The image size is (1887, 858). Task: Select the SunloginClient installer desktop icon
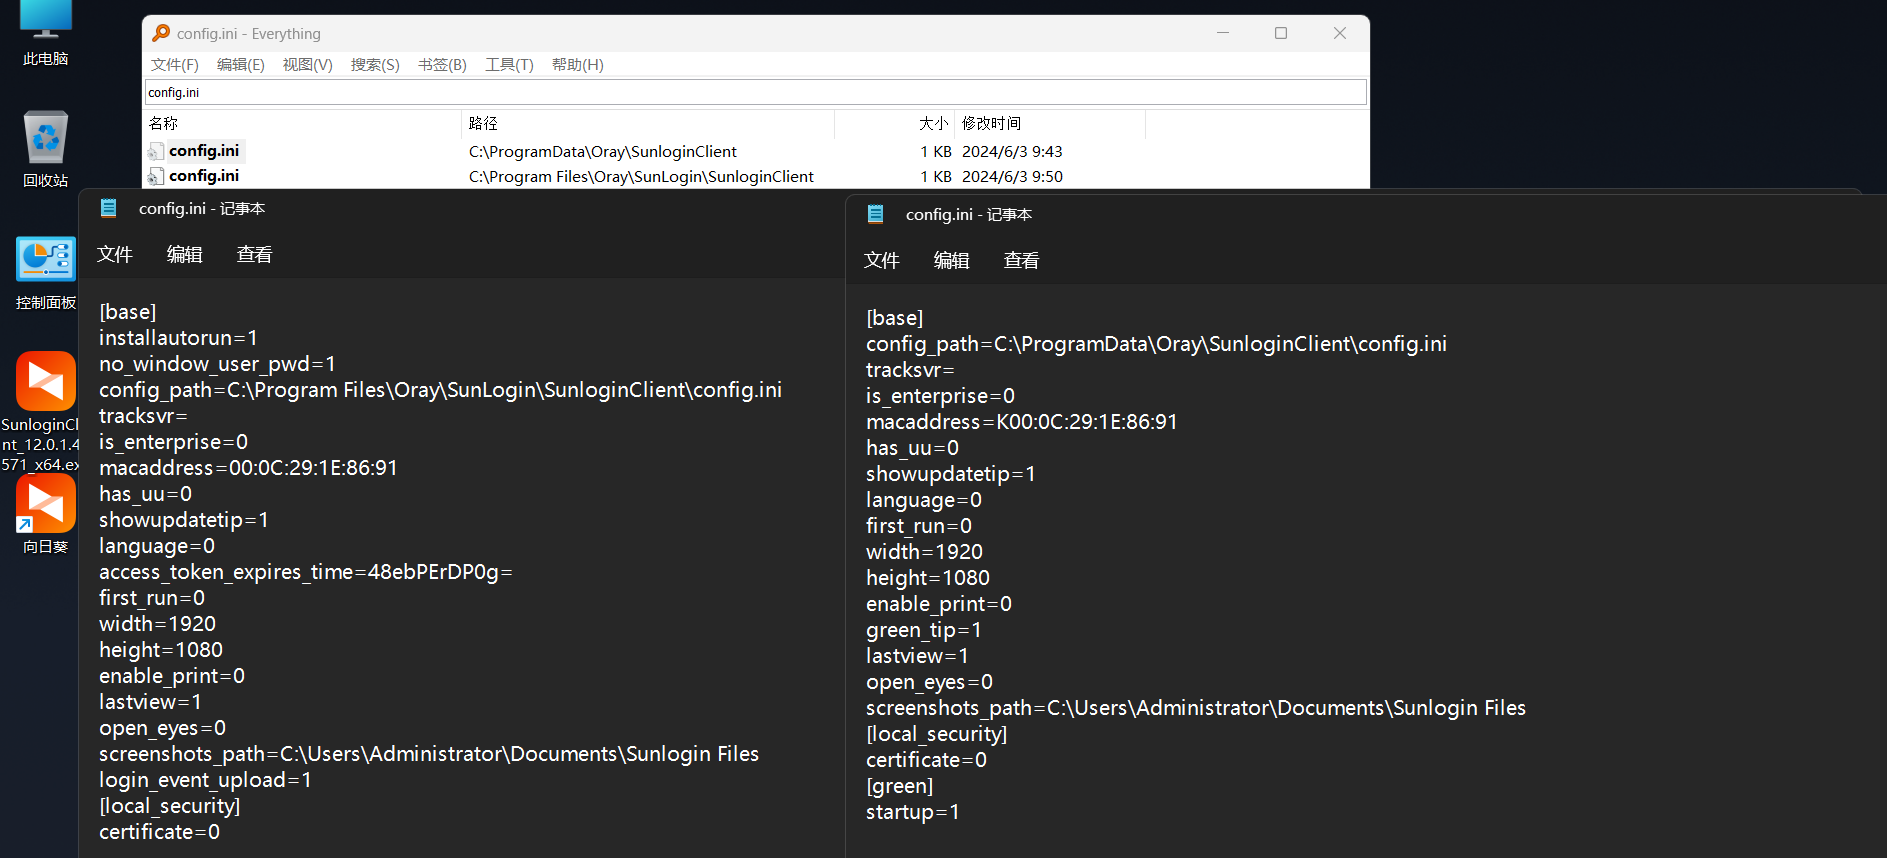pos(46,412)
